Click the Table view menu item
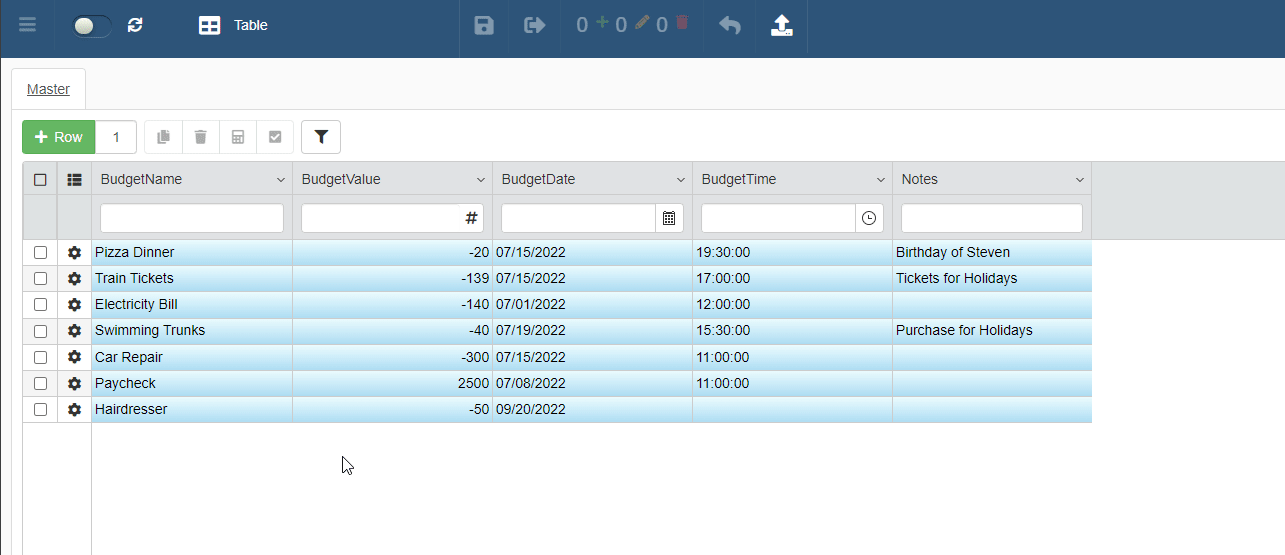The height and width of the screenshot is (555, 1285). pos(234,25)
